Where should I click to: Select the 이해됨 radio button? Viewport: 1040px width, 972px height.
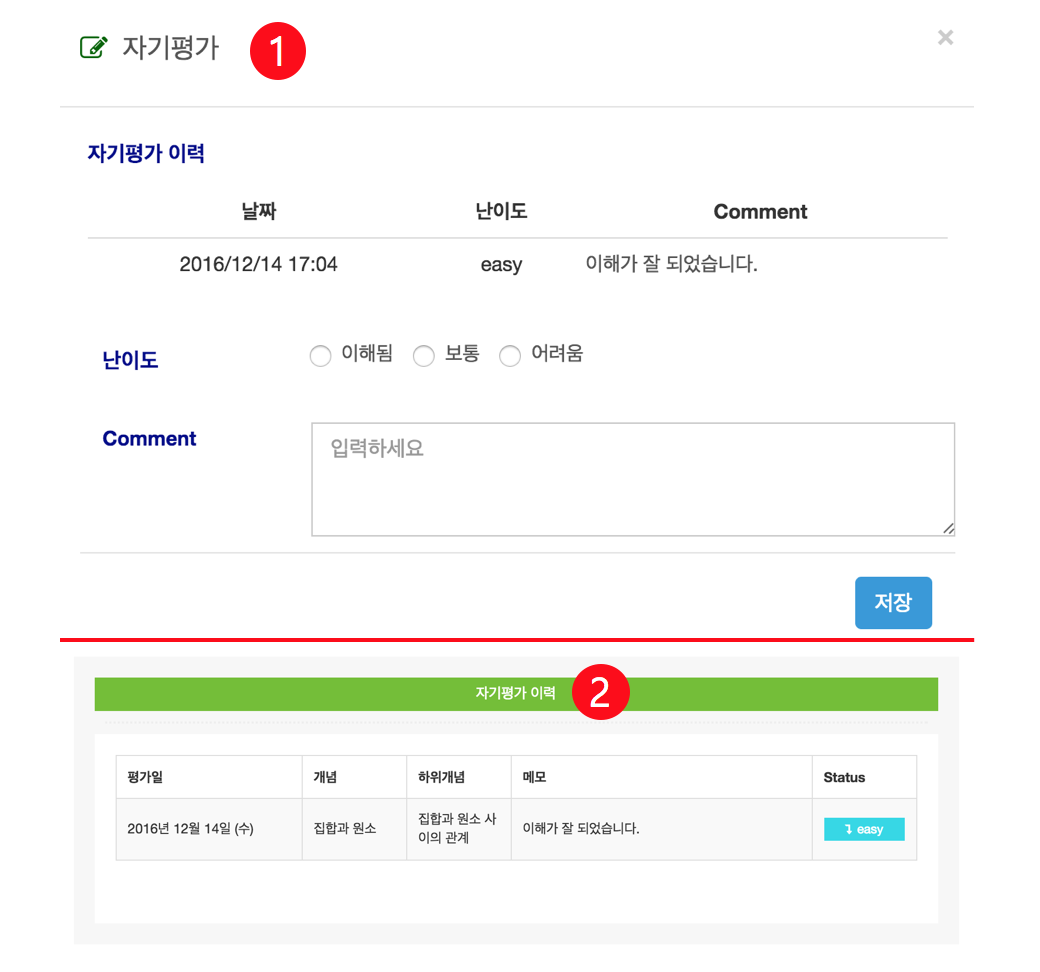[x=320, y=356]
